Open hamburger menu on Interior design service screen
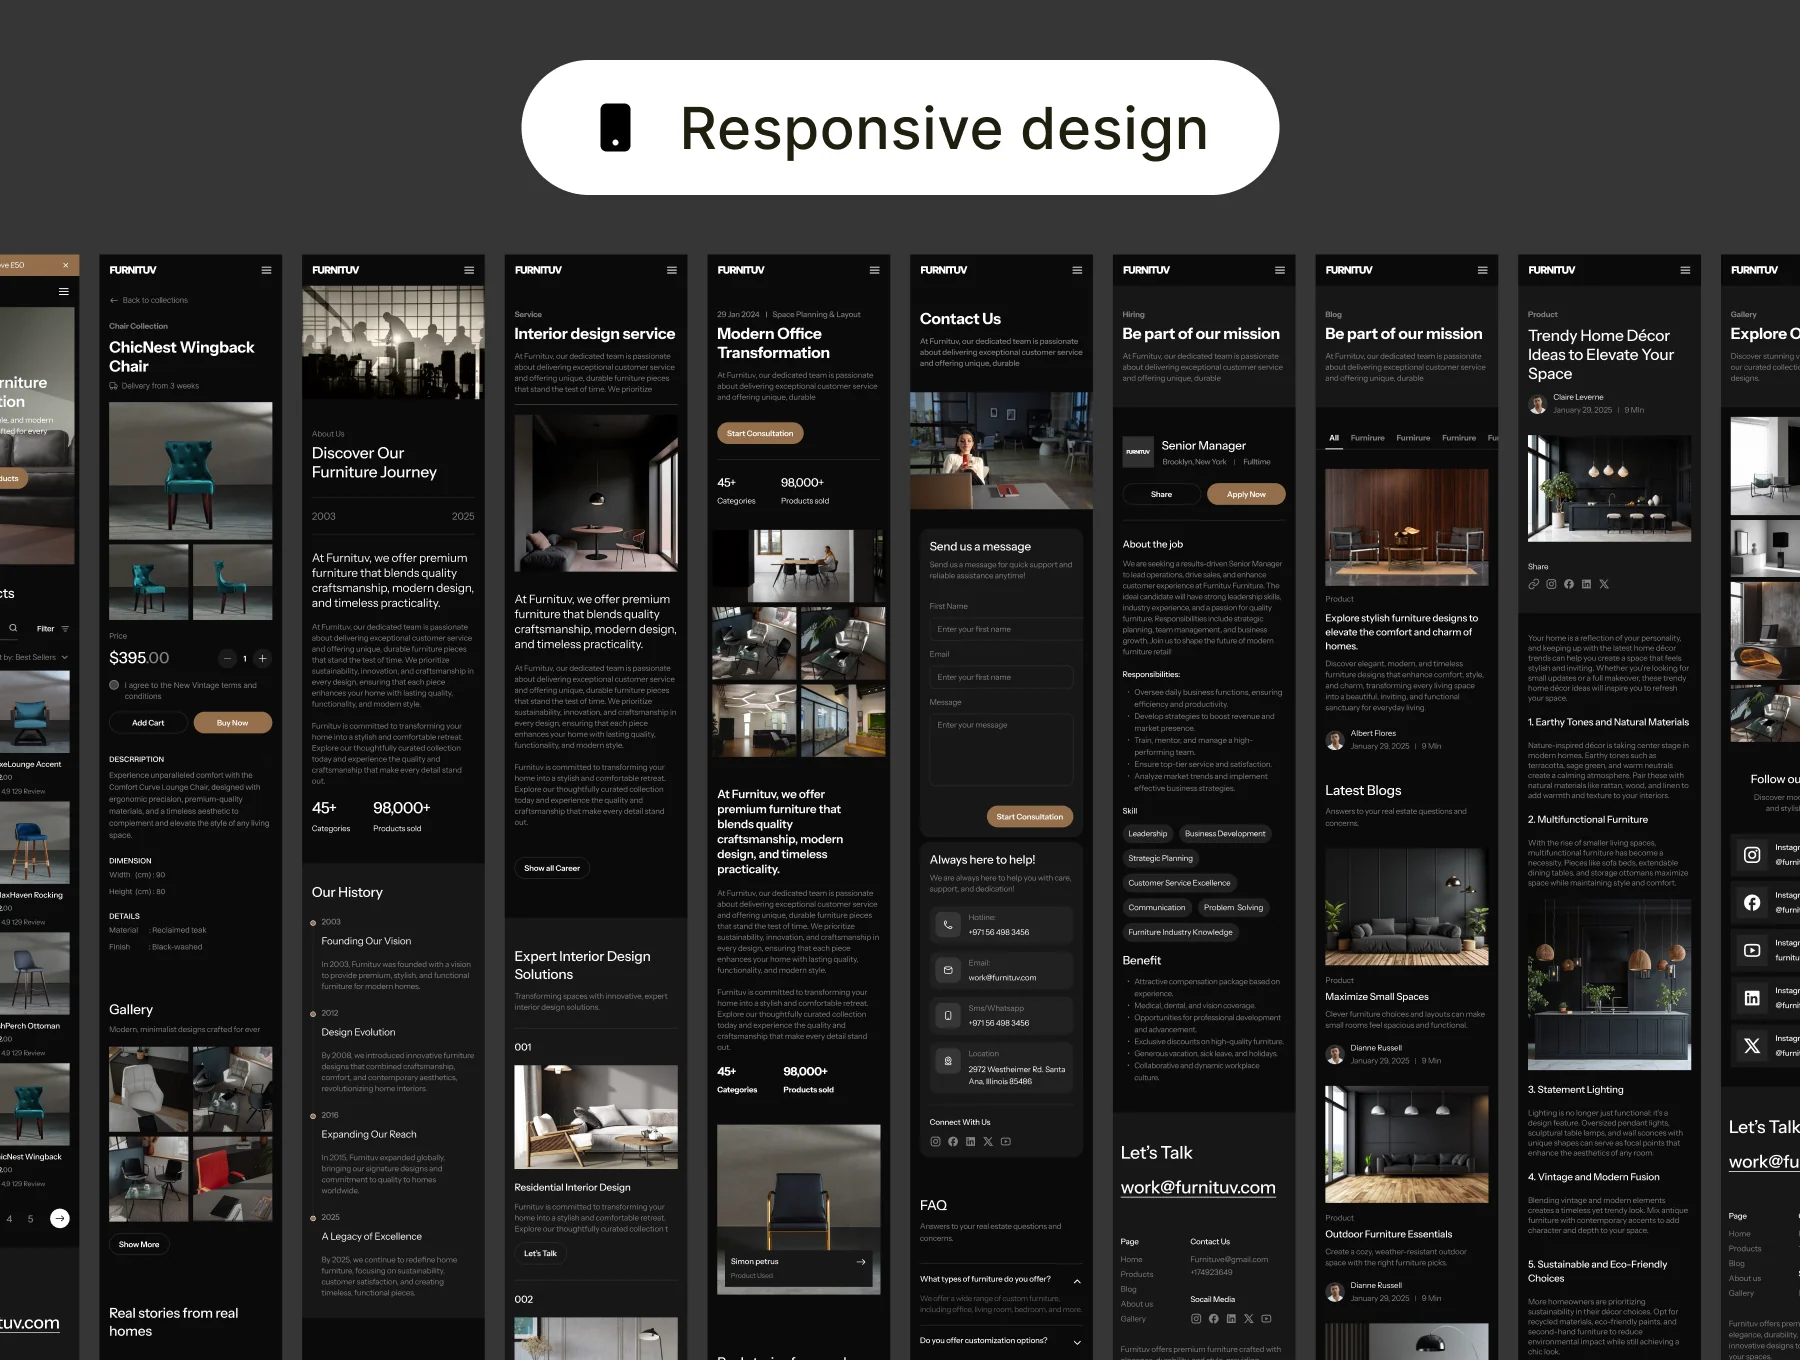Viewport: 1800px width, 1360px height. click(672, 270)
